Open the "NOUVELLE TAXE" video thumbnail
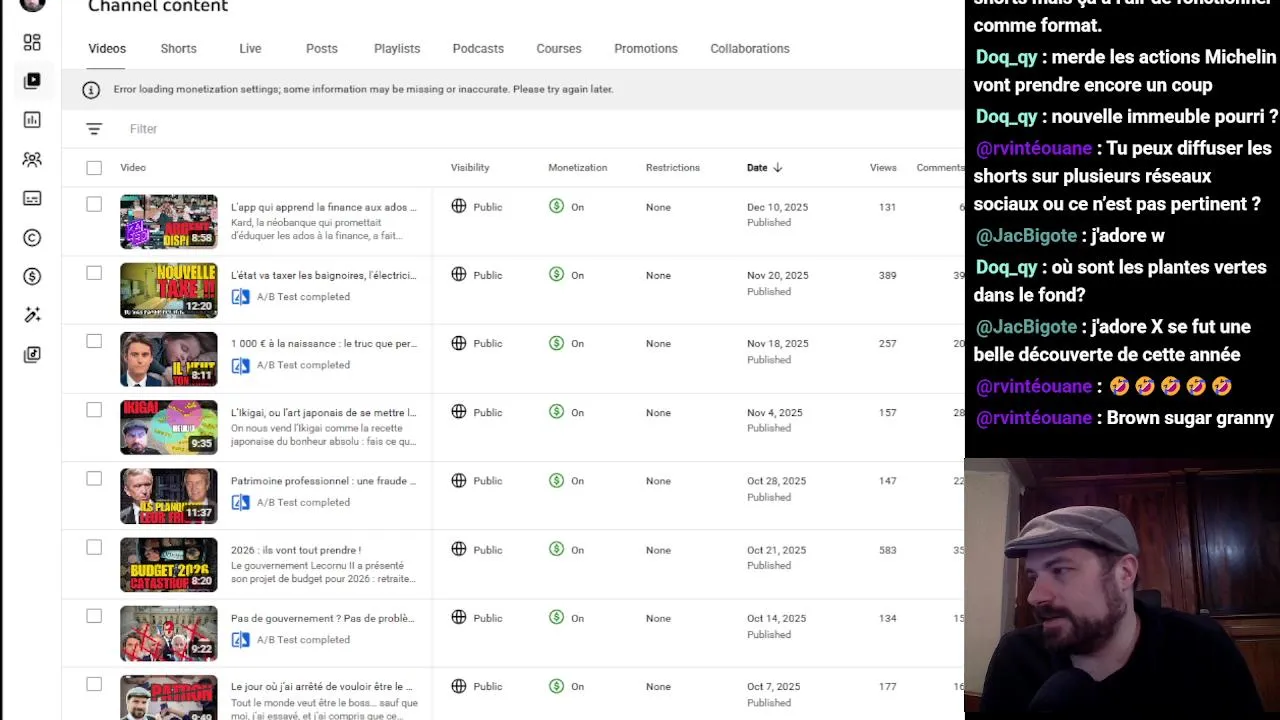 [168, 290]
